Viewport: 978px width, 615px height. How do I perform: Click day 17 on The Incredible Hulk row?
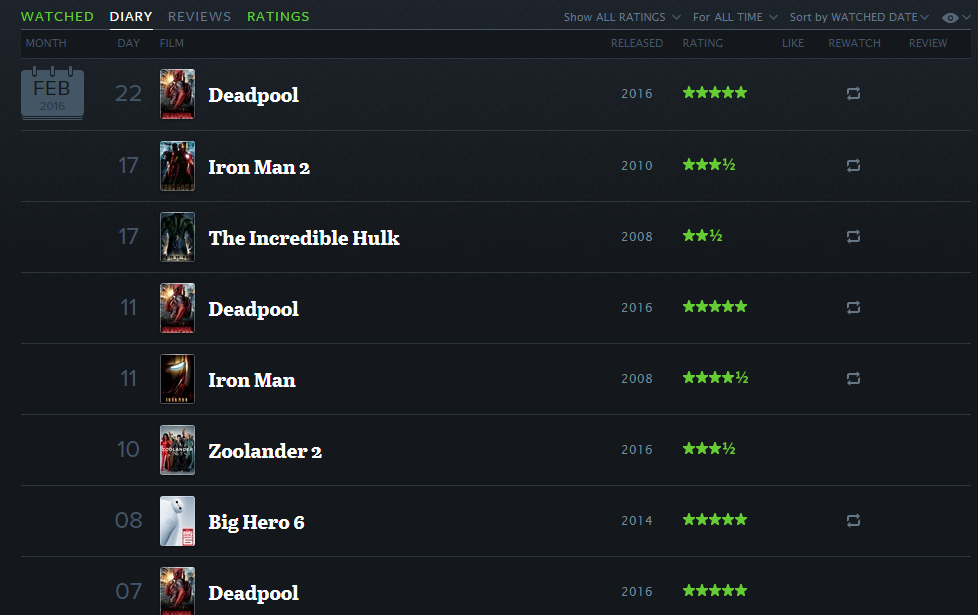tap(128, 236)
